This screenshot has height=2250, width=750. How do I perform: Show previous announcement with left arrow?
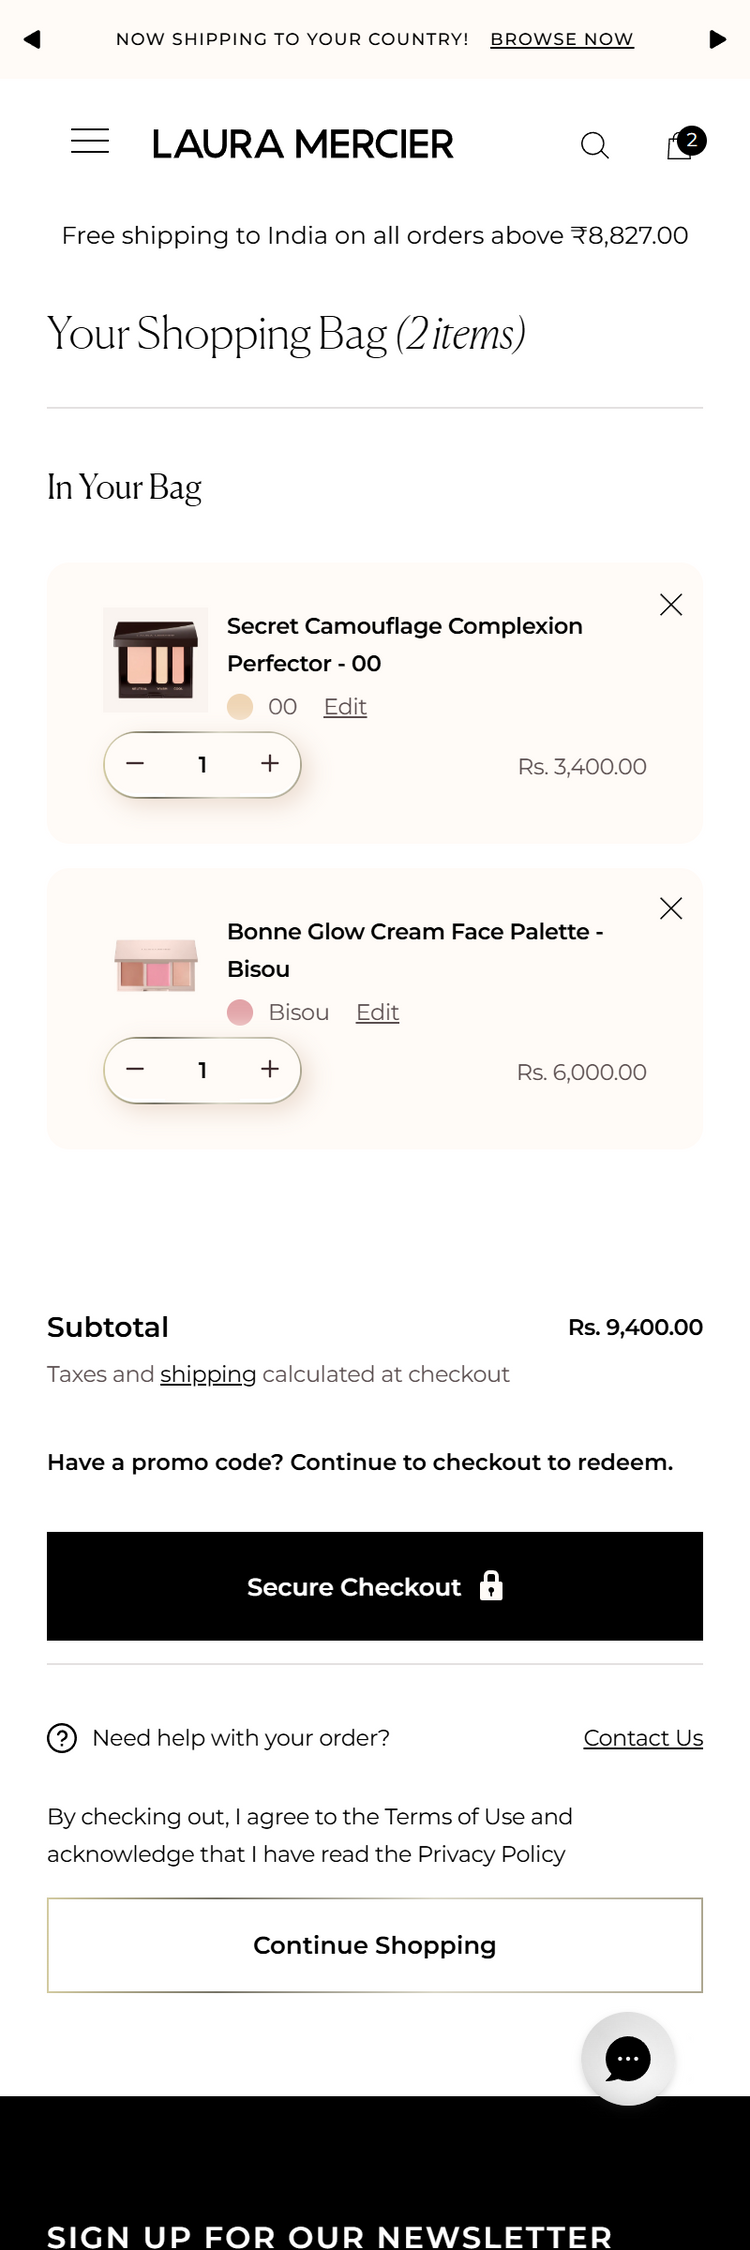(x=32, y=39)
